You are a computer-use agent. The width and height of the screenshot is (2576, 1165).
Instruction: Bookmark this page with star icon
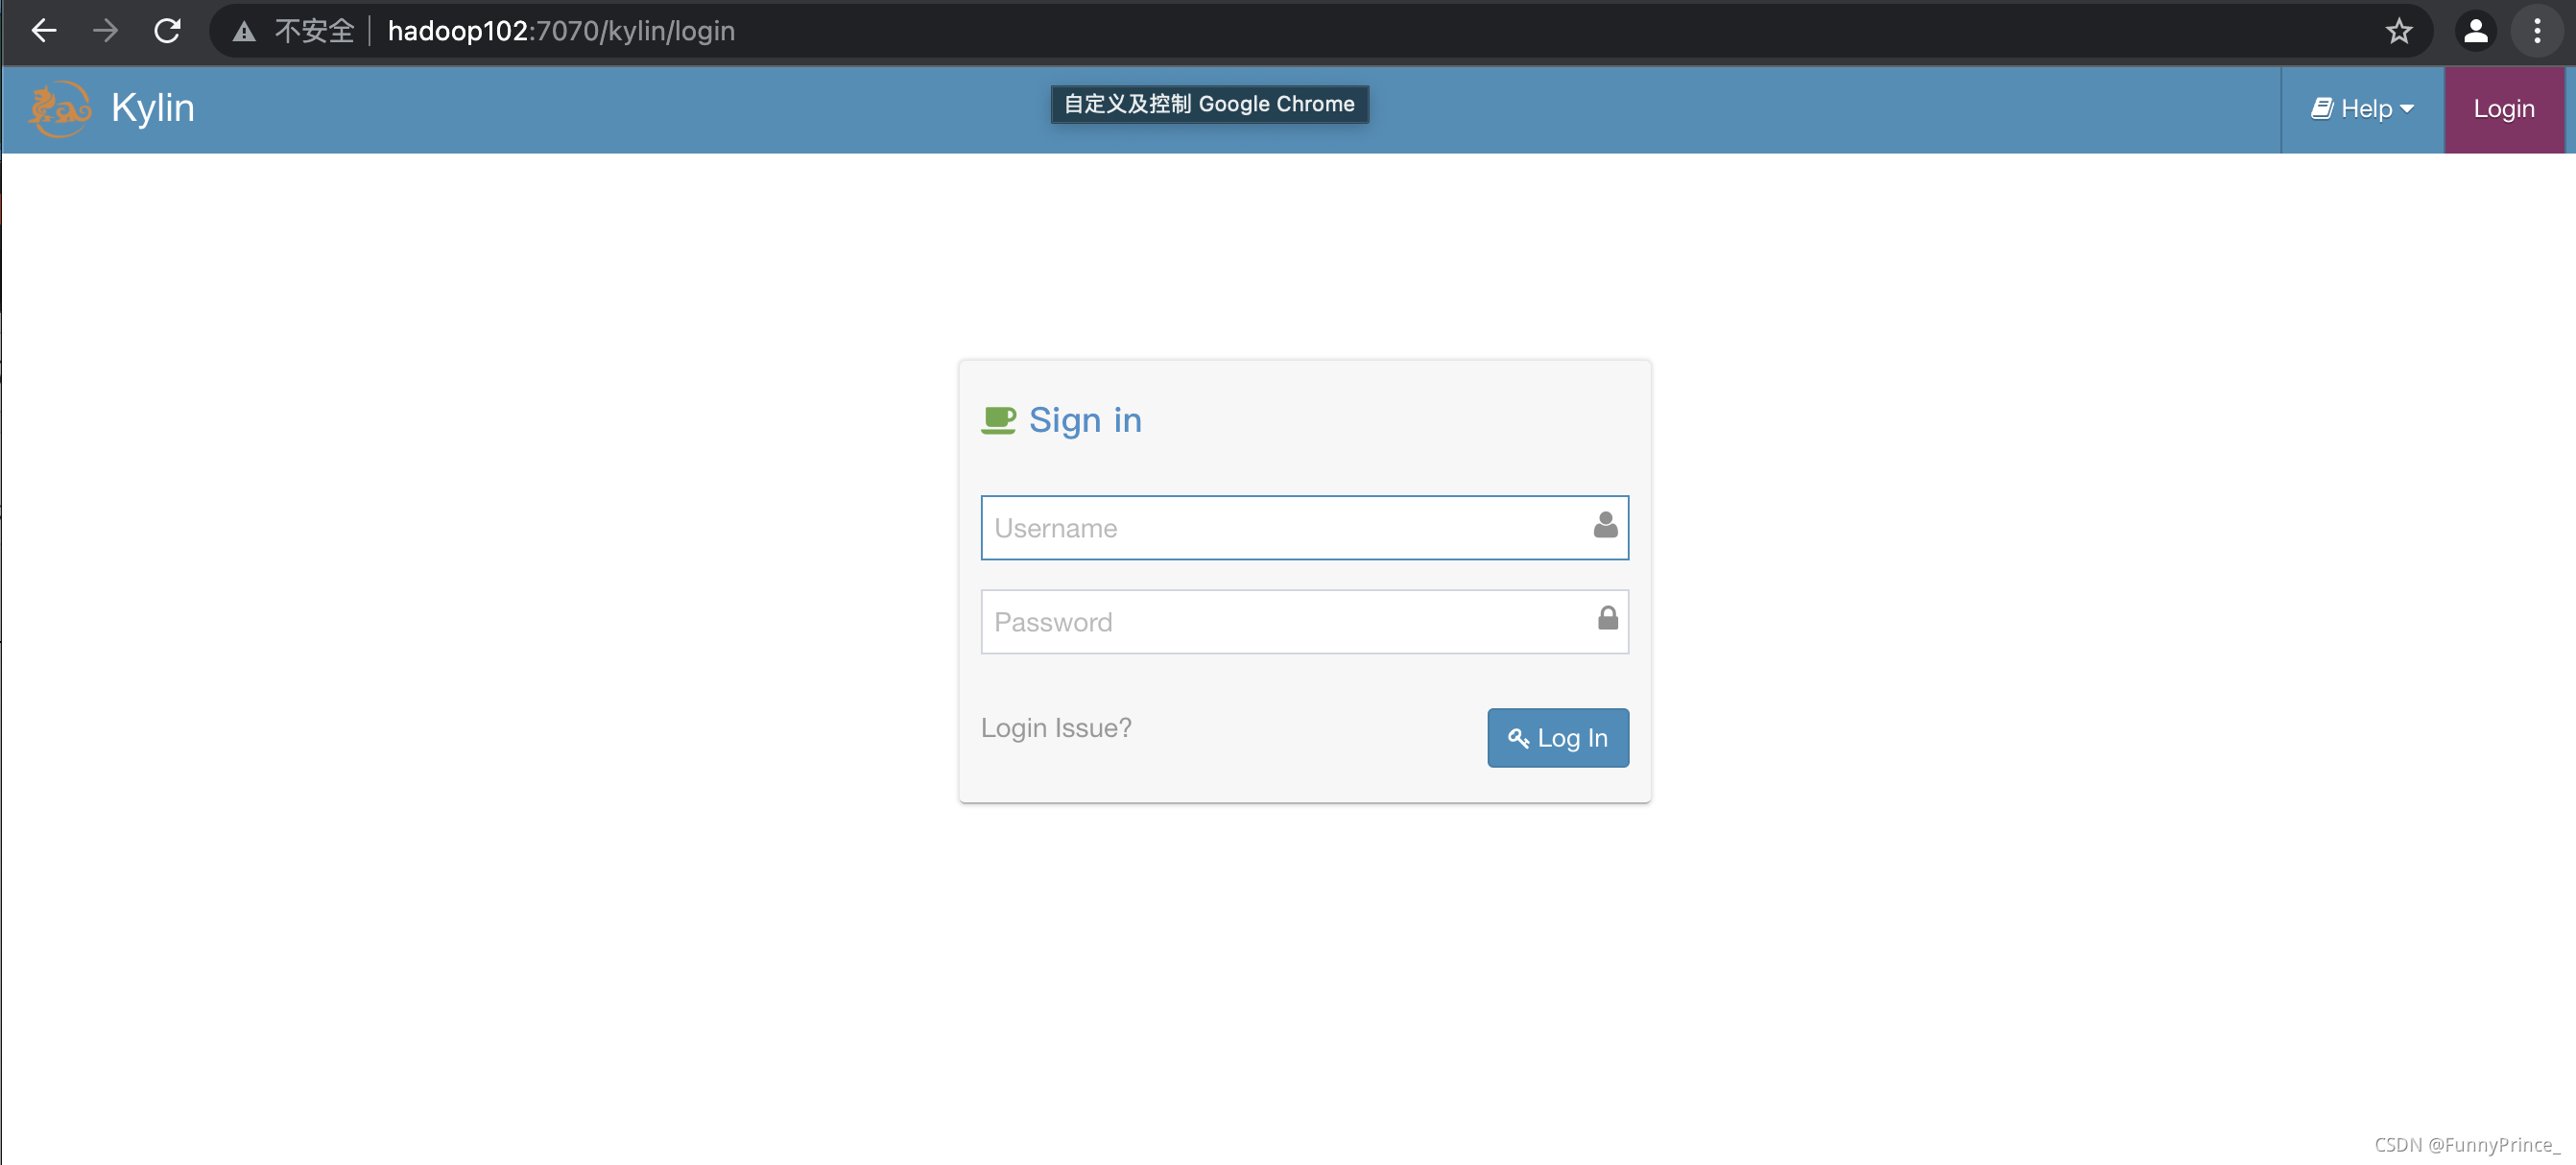[2398, 31]
